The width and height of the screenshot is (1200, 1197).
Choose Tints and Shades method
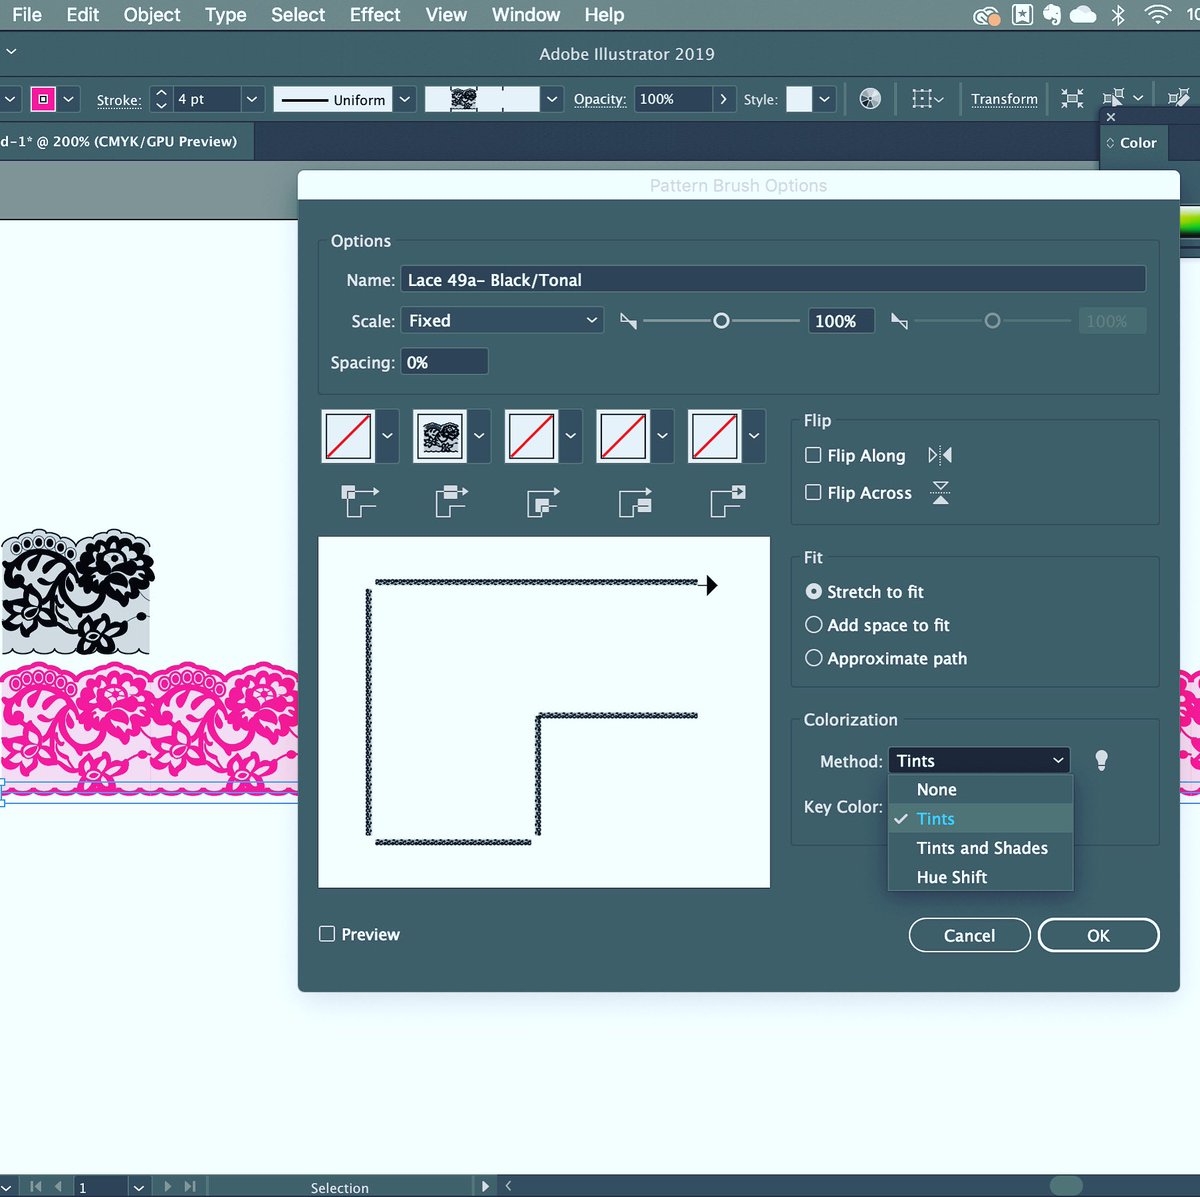980,848
